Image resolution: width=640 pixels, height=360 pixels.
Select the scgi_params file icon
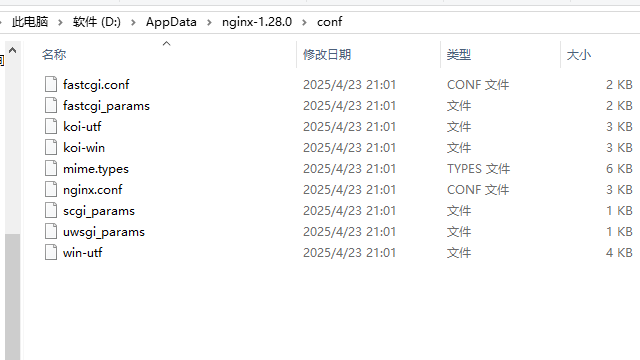(x=51, y=211)
